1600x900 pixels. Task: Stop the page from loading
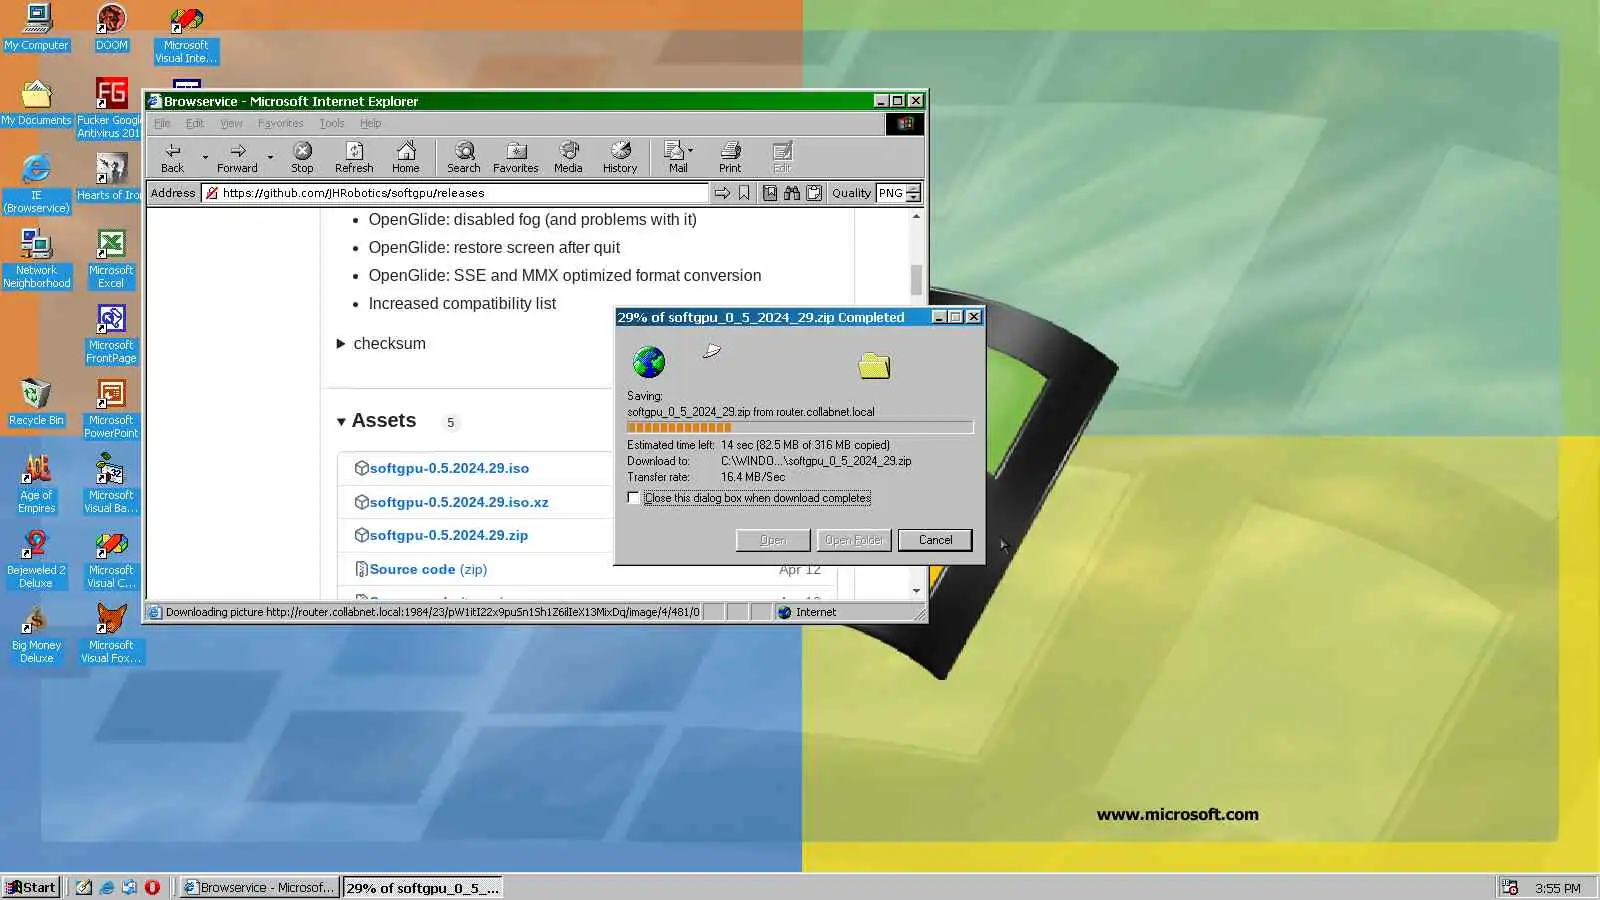pyautogui.click(x=302, y=157)
